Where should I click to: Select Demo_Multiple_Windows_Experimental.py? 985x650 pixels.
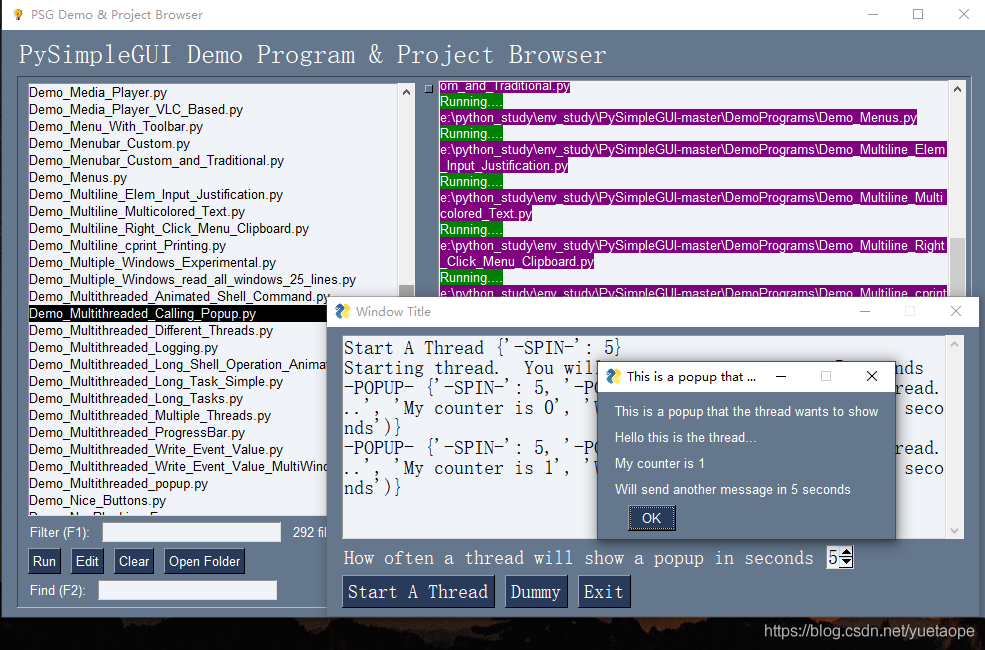[x=153, y=262]
